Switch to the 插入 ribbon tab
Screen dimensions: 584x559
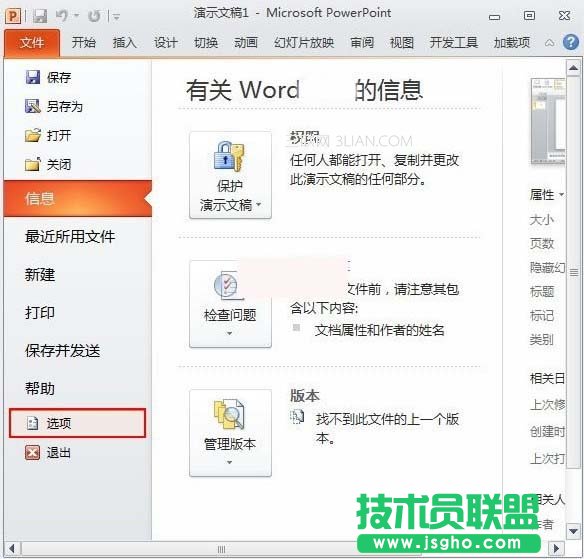(125, 43)
